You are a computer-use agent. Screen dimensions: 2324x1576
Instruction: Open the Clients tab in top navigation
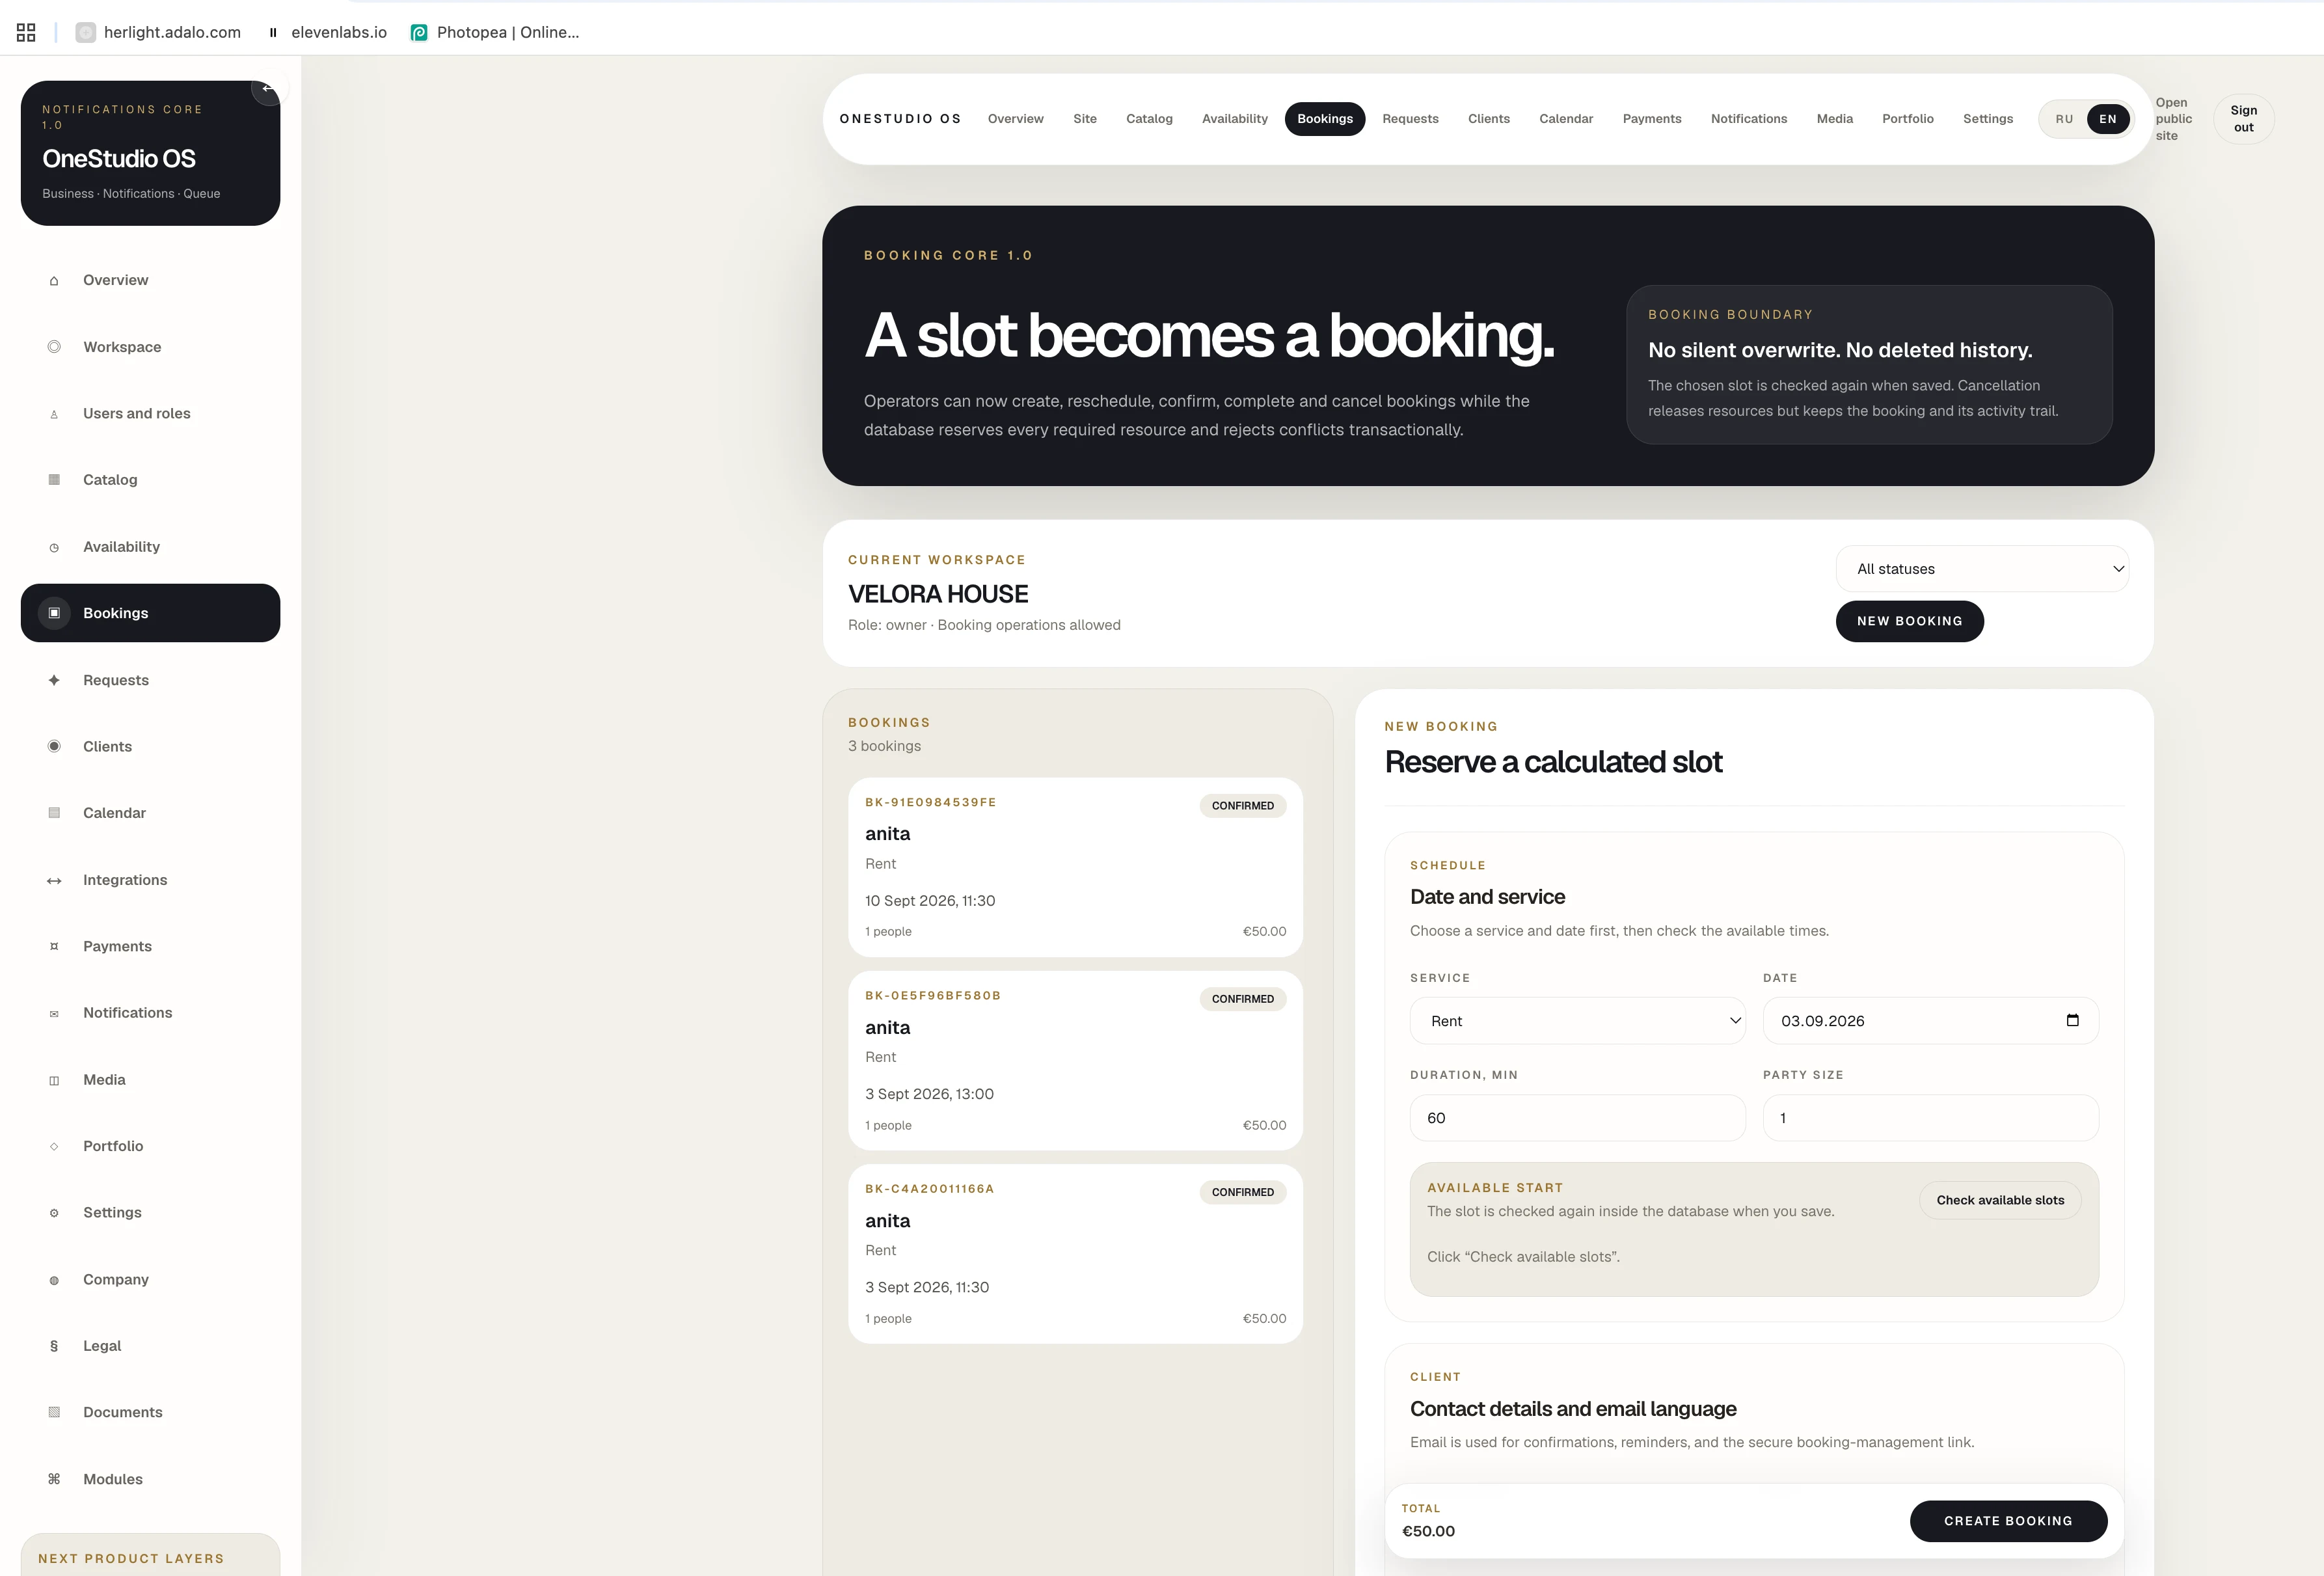tap(1488, 119)
